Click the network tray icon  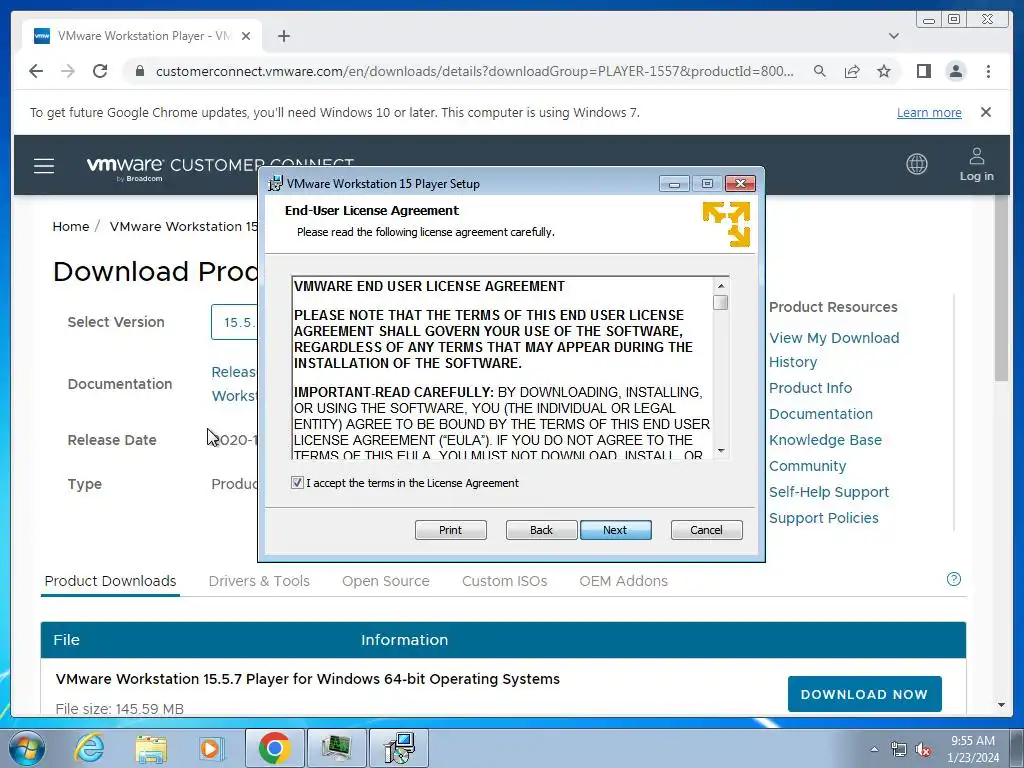[x=899, y=750]
